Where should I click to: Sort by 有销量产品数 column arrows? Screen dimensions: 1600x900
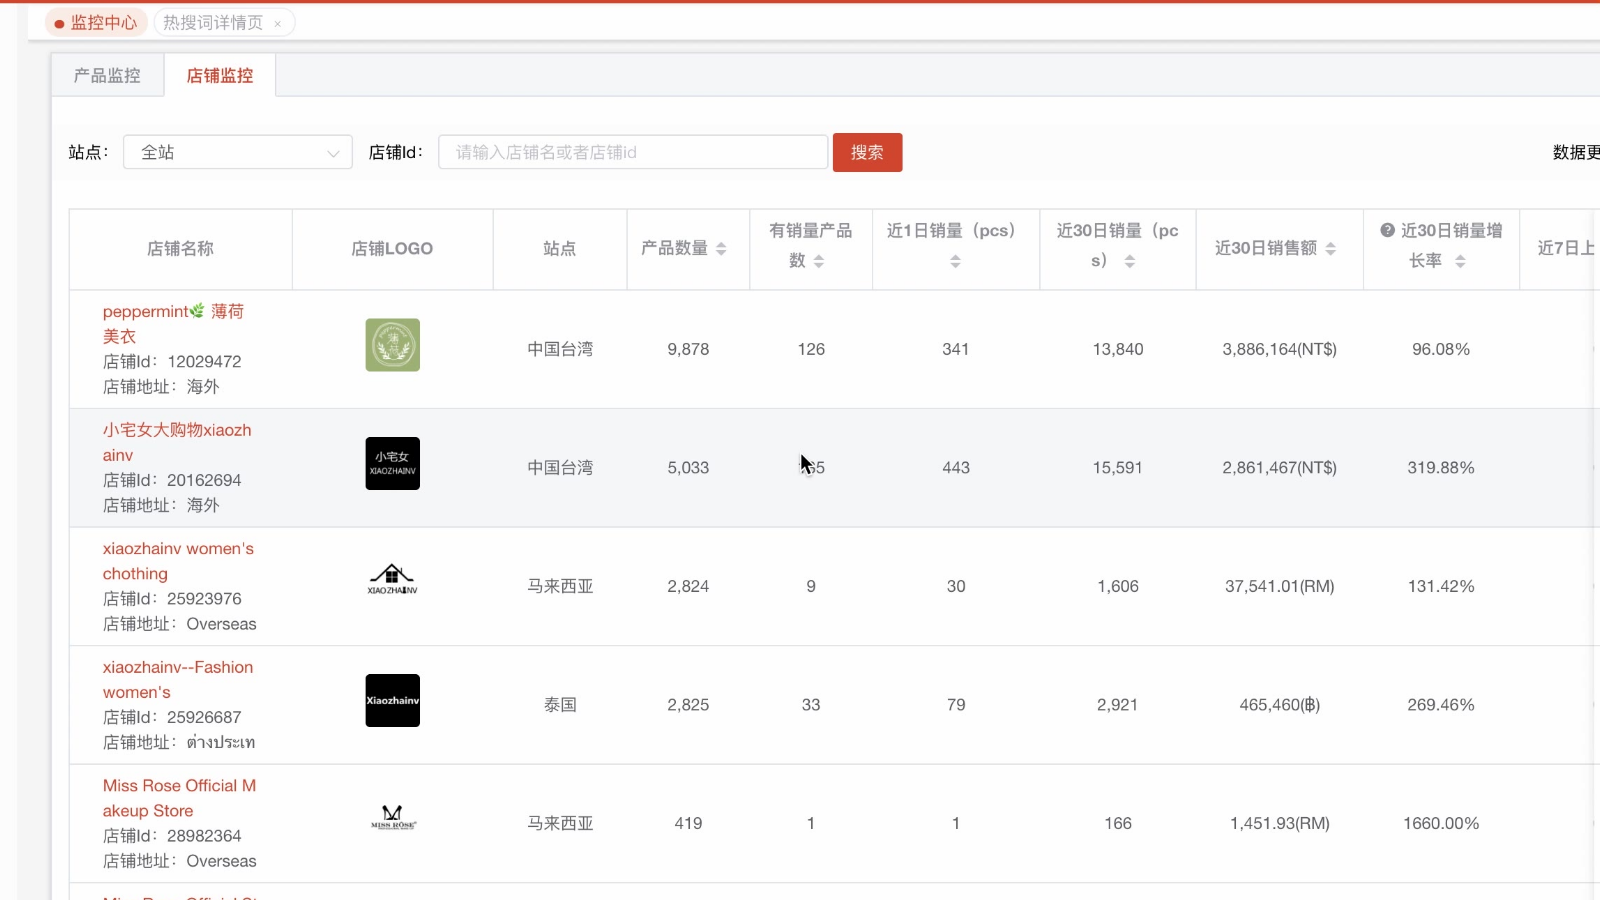pyautogui.click(x=819, y=261)
